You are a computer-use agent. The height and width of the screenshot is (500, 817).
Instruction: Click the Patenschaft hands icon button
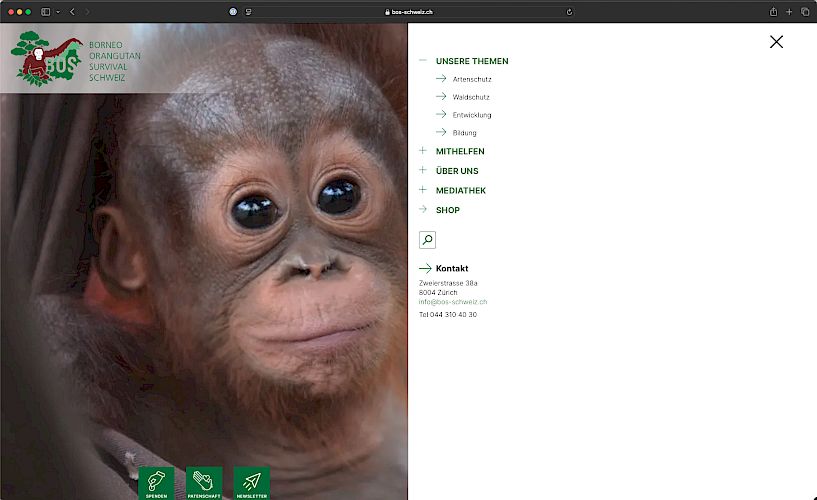click(204, 482)
